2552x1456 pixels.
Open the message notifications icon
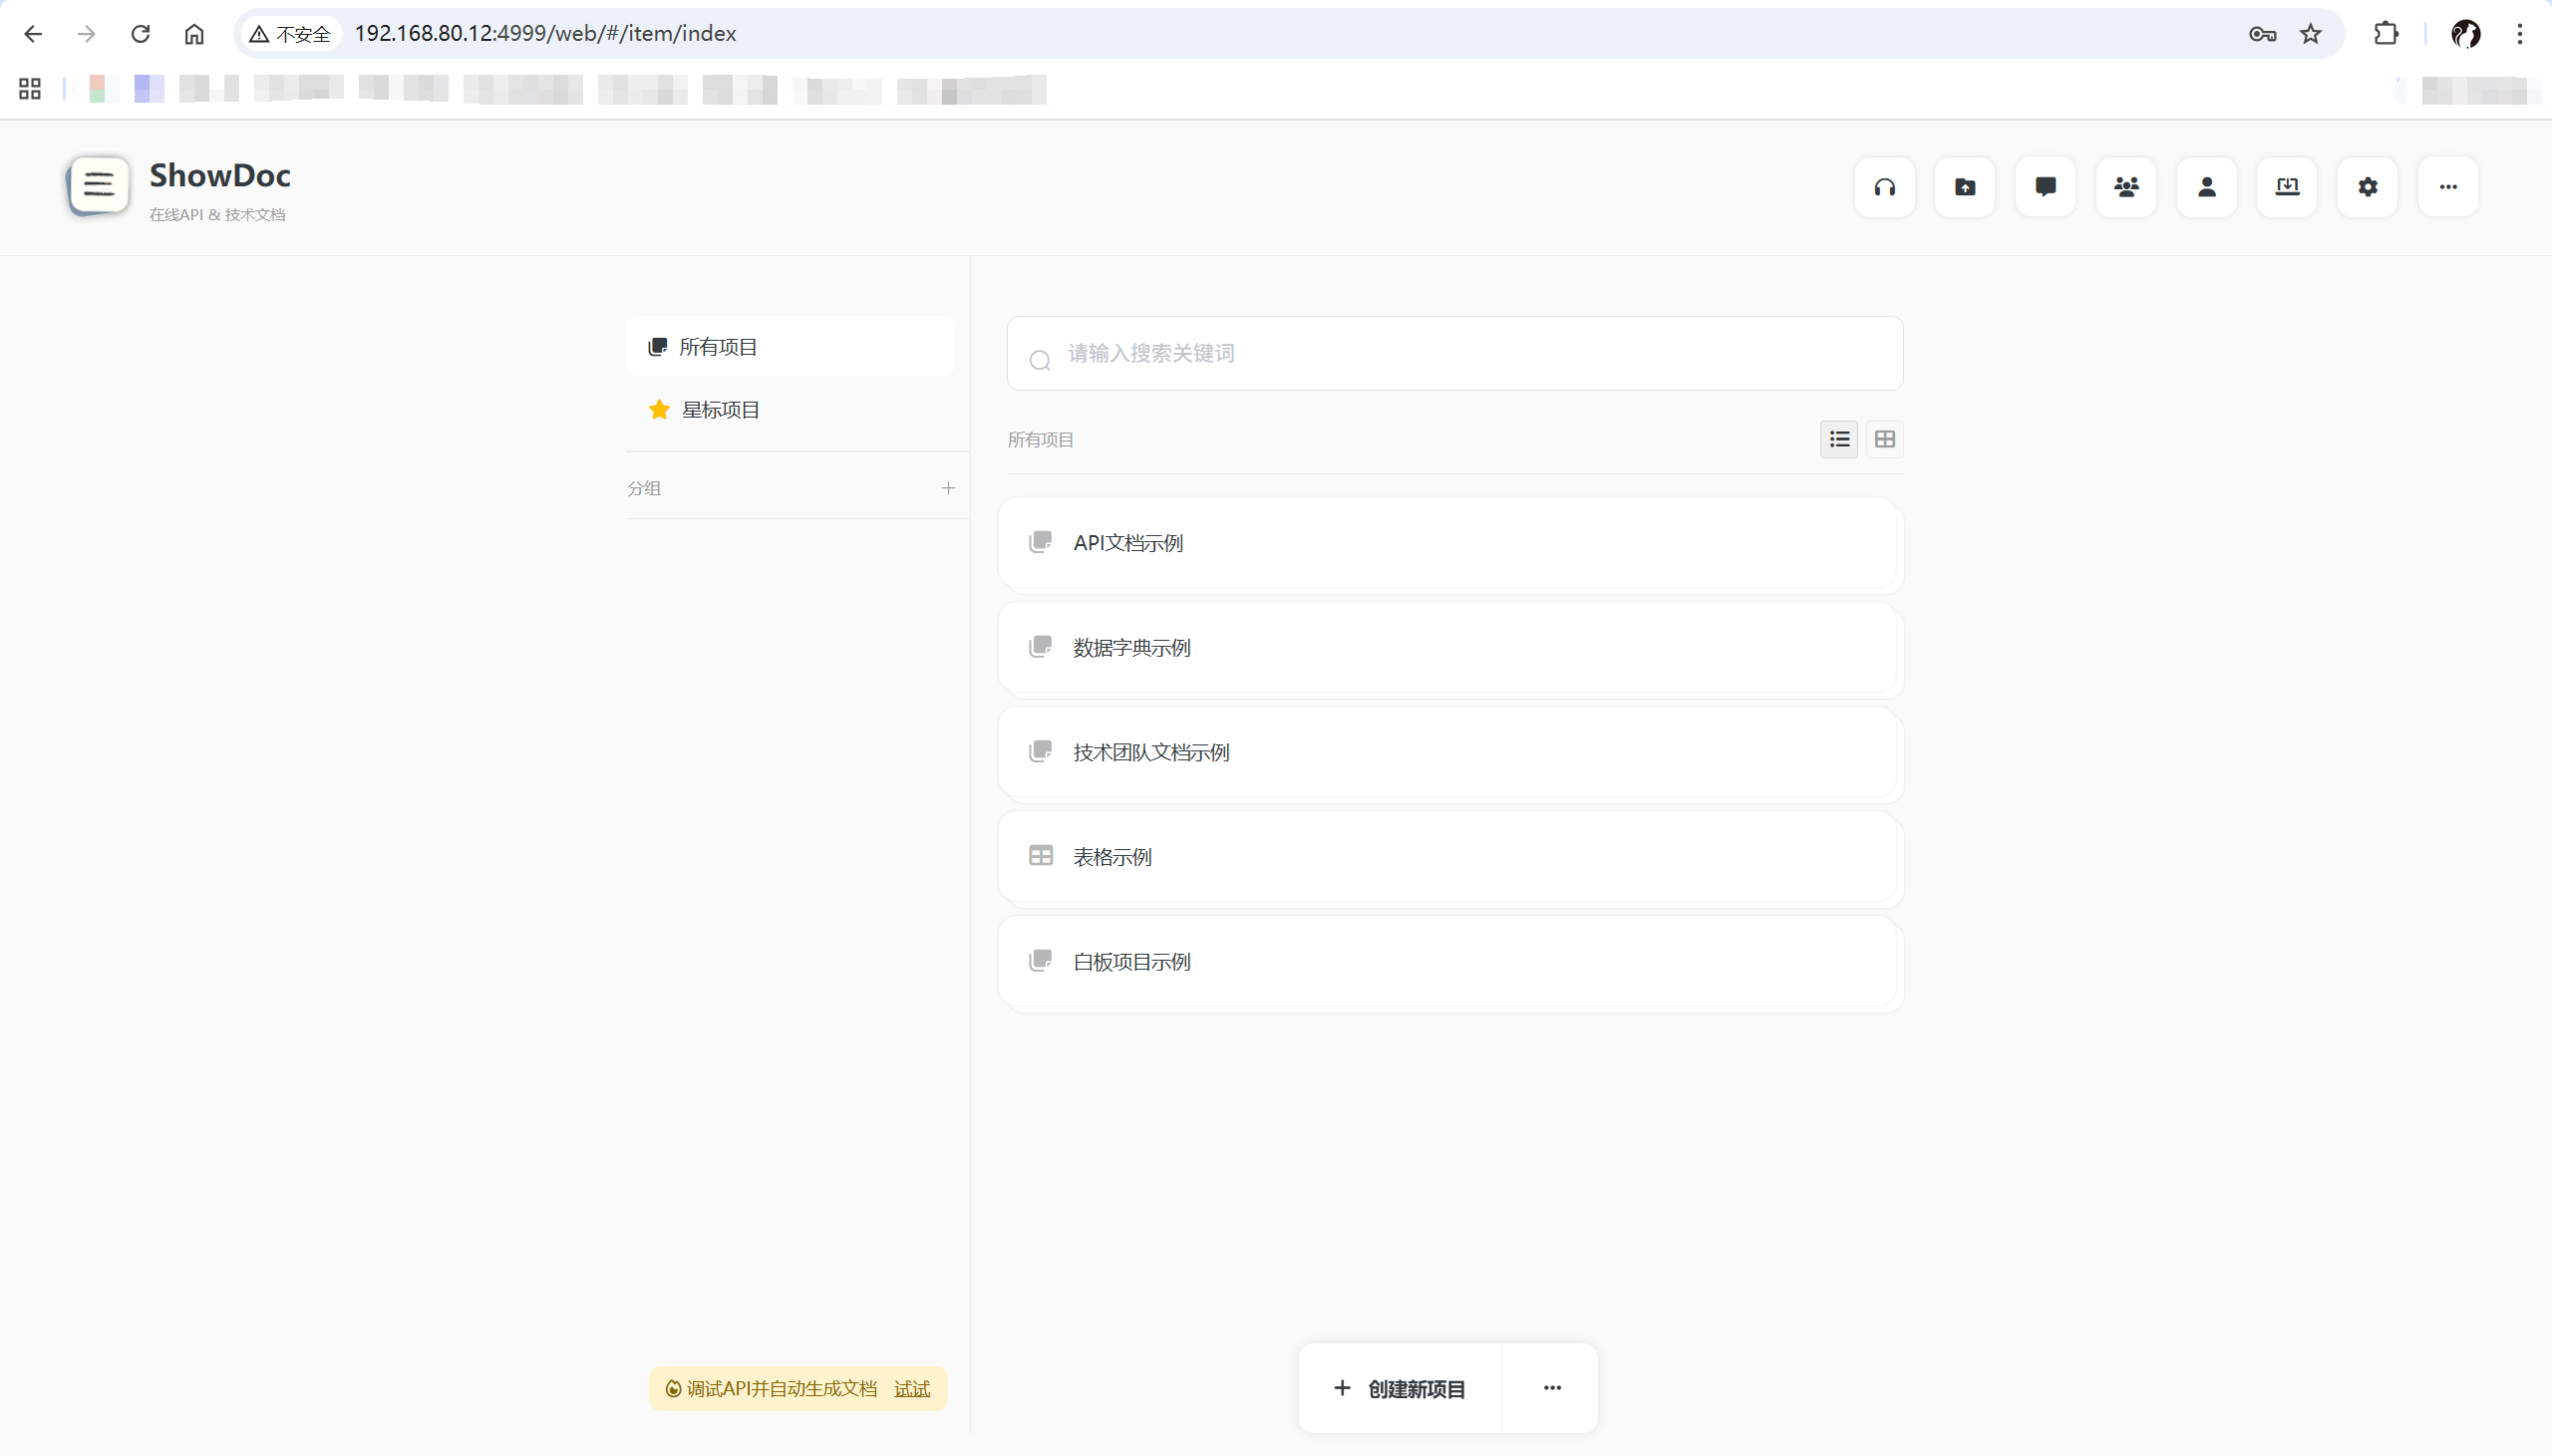click(x=2045, y=187)
